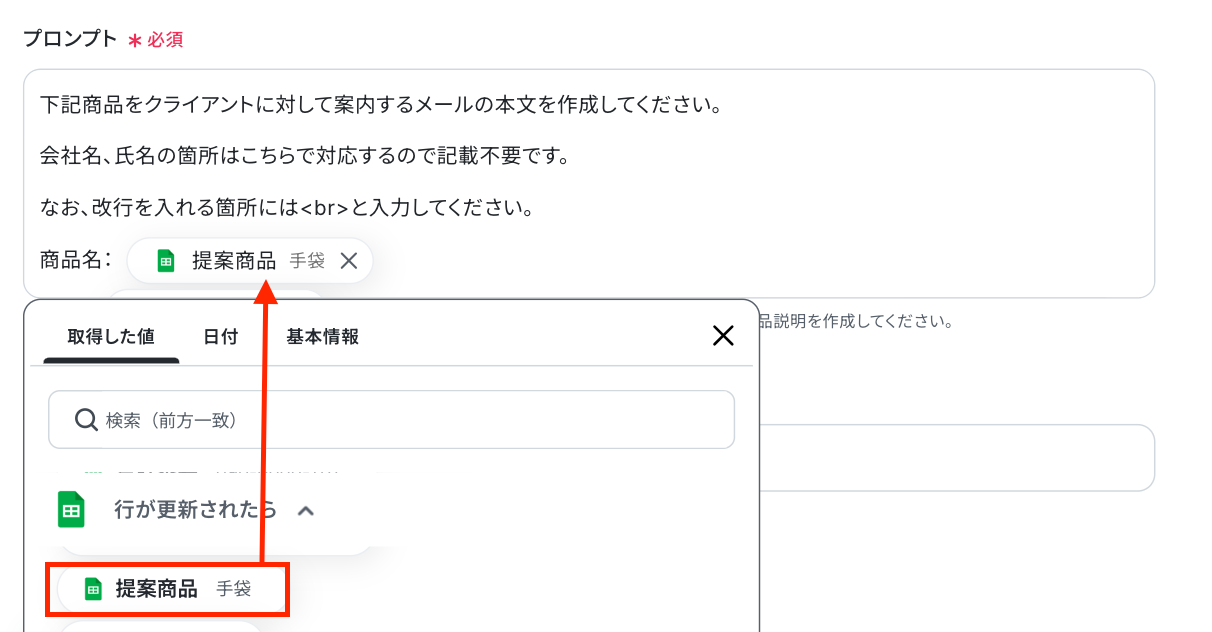Close the 取得した値 popup panel
This screenshot has height=632, width=1212.
[x=723, y=336]
